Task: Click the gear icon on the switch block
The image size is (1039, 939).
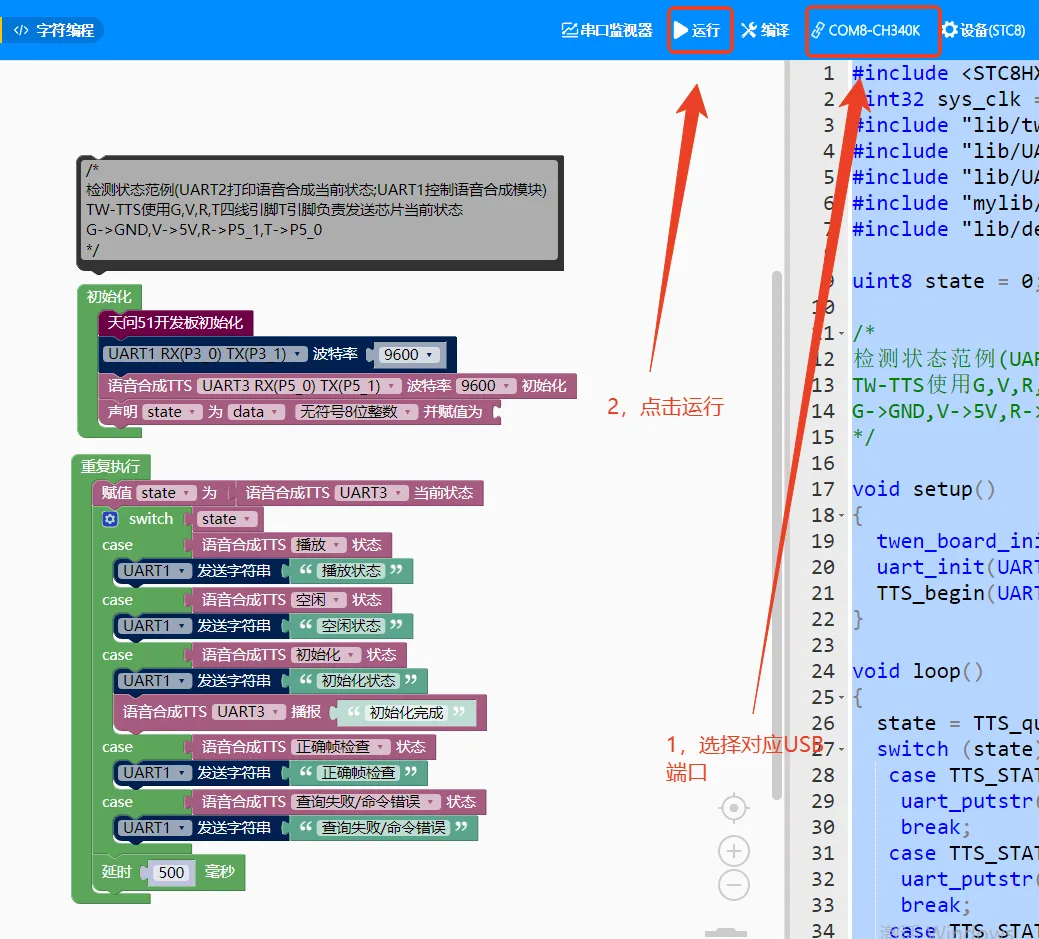Action: pyautogui.click(x=110, y=519)
